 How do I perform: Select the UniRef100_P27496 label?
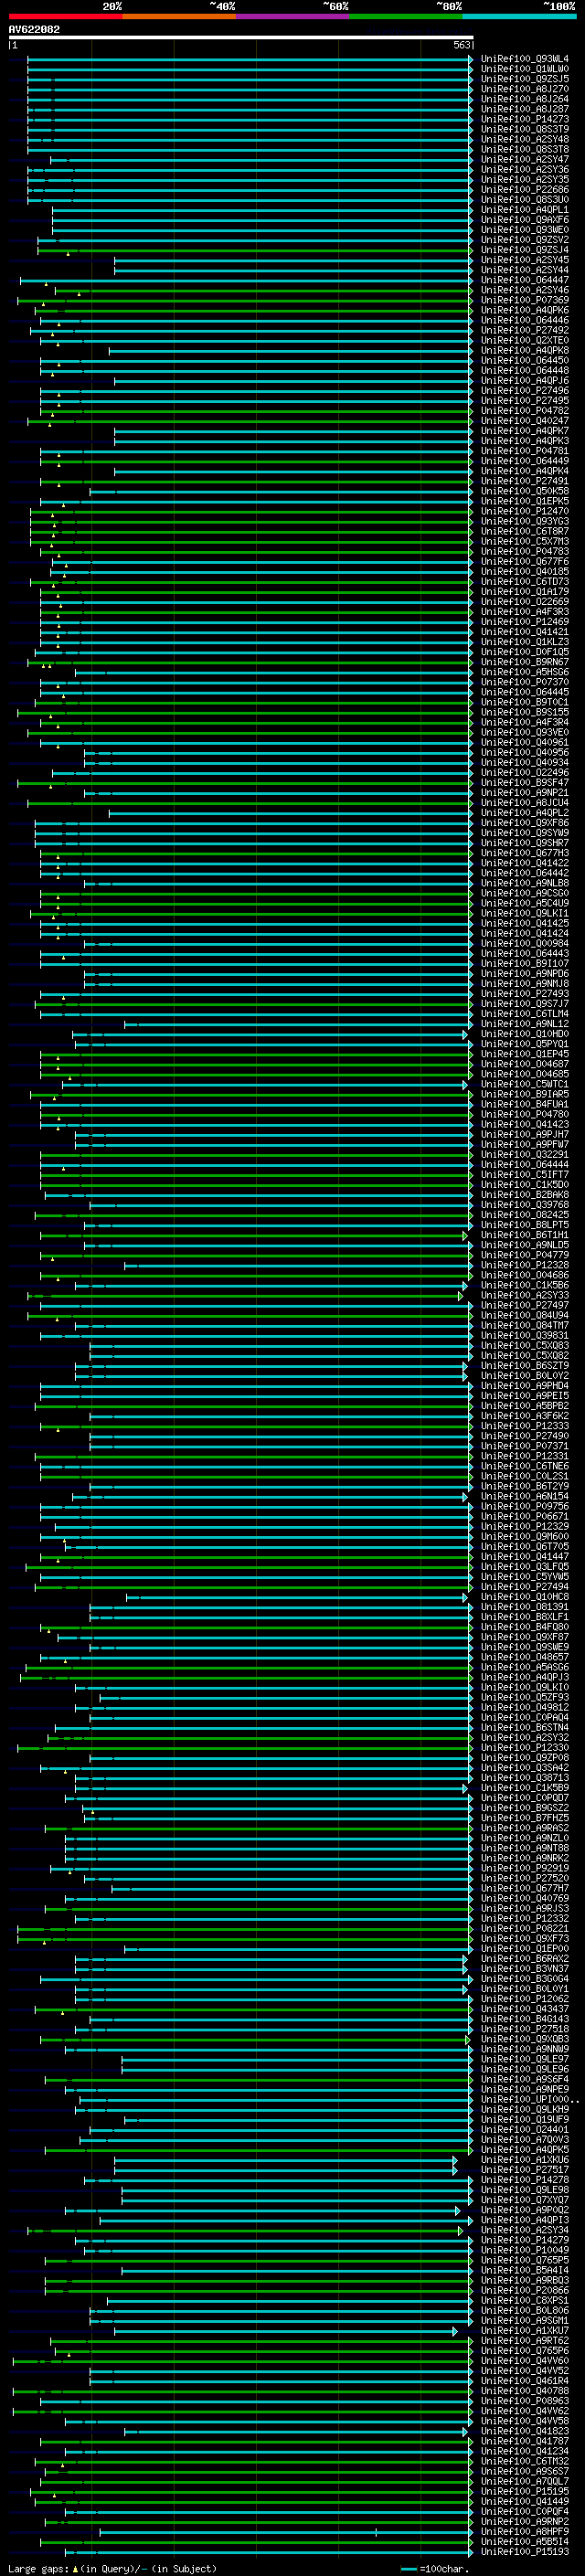pos(525,391)
